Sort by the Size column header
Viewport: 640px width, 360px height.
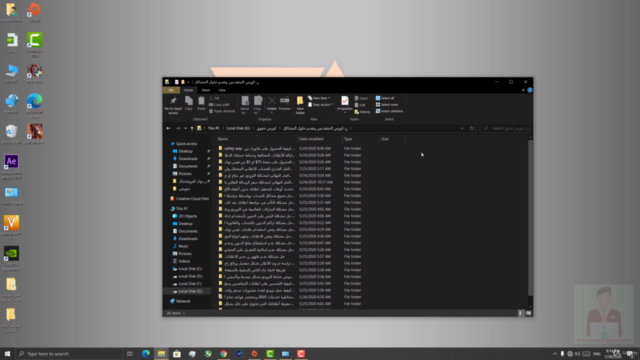click(392, 139)
